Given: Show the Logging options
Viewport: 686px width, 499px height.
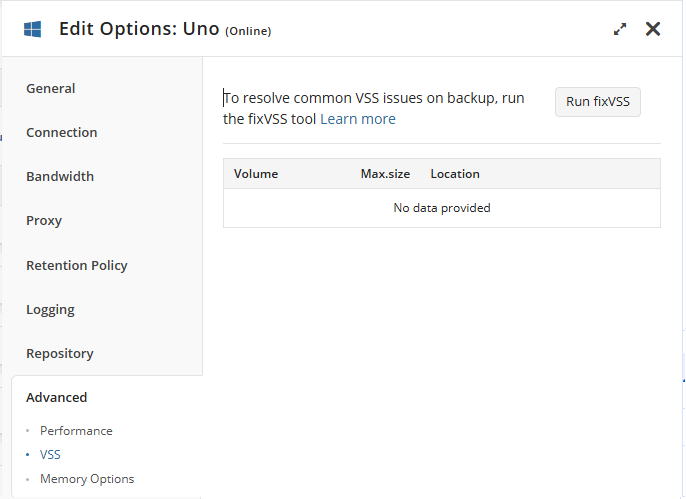Looking at the screenshot, I should [50, 309].
